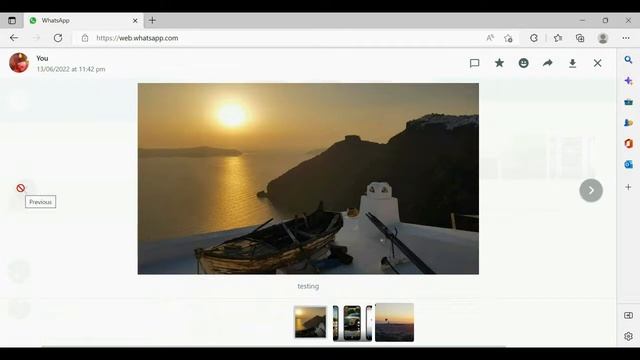
Task: Click the main sunset photo
Action: click(x=308, y=179)
